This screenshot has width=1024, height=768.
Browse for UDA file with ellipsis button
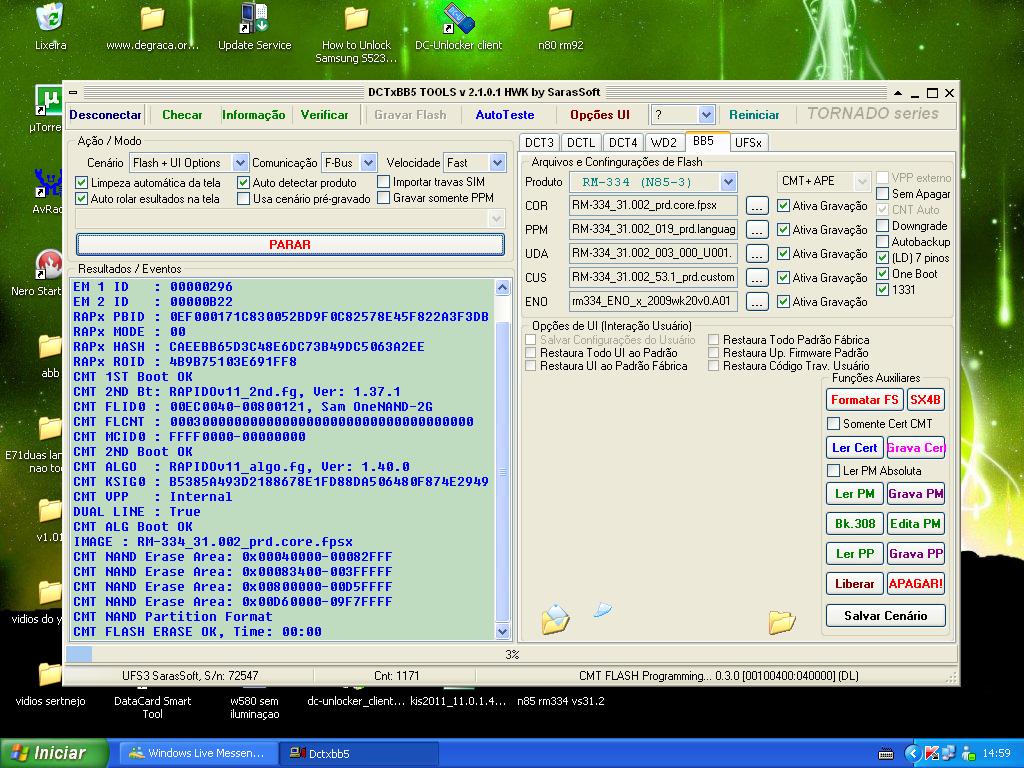(756, 253)
